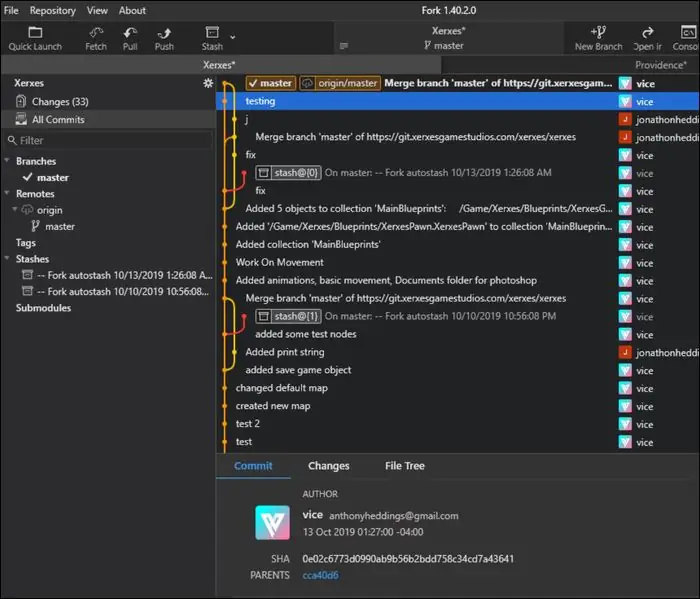Open the About menu
Viewport: 700px width, 599px height.
(x=132, y=10)
